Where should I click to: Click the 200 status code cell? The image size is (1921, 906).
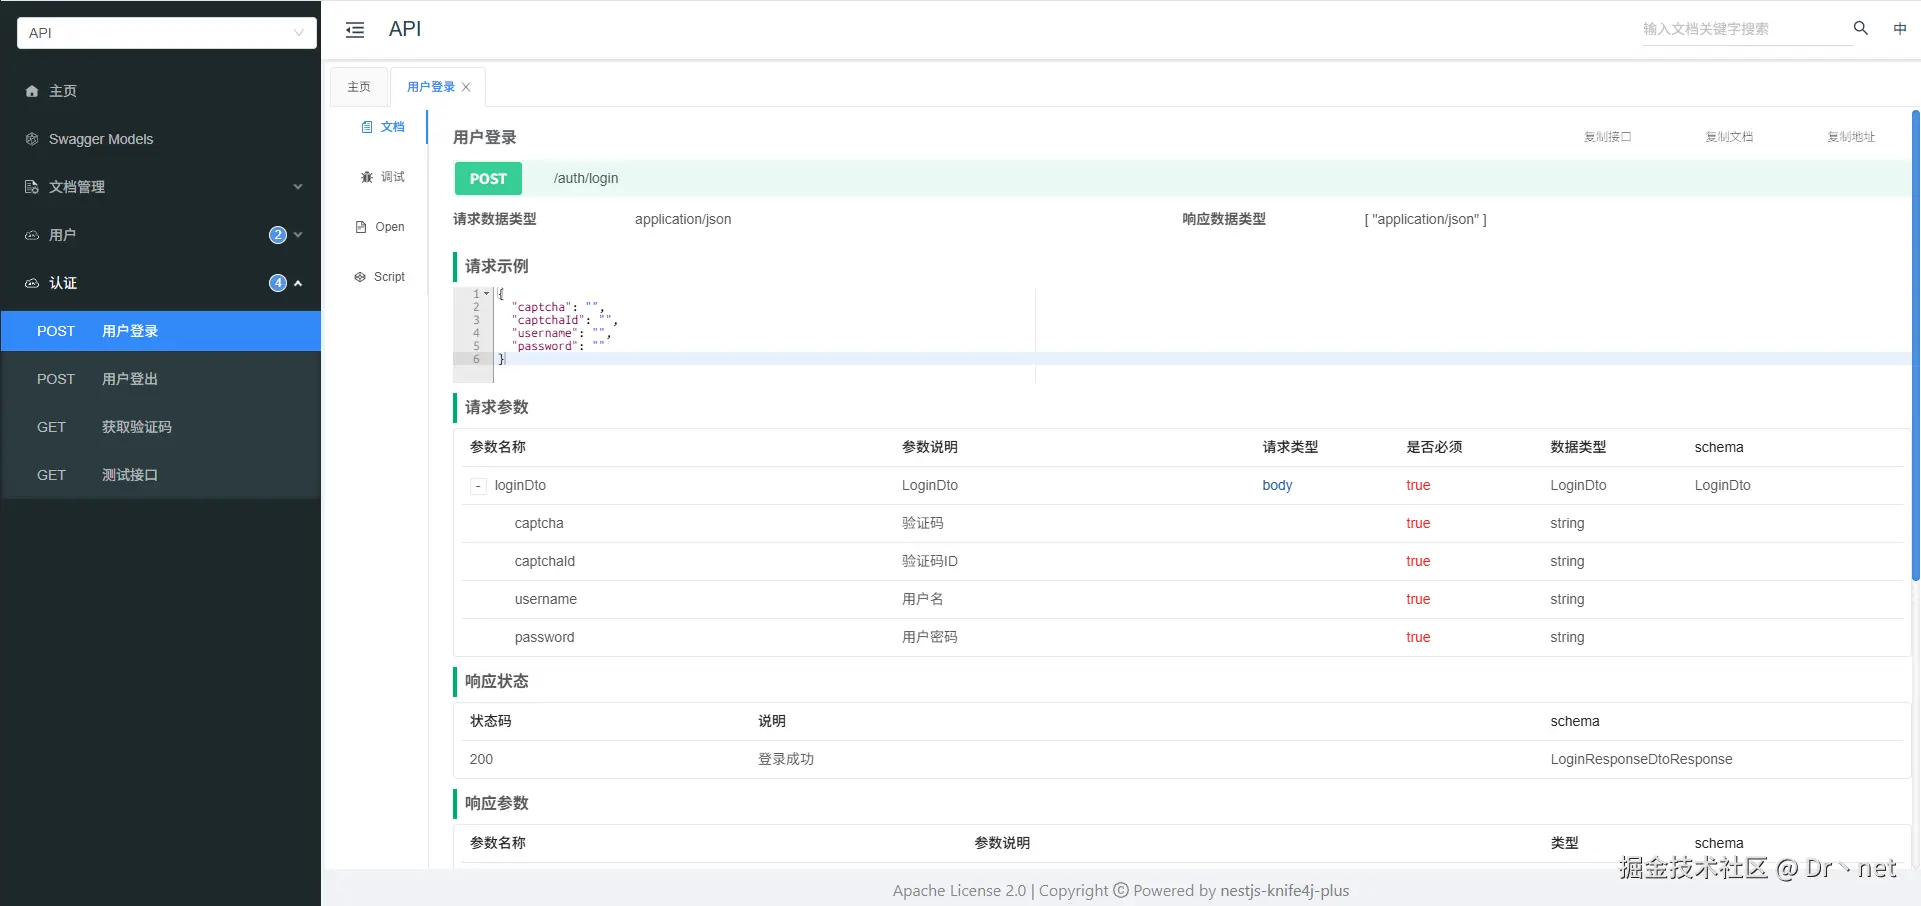point(481,760)
